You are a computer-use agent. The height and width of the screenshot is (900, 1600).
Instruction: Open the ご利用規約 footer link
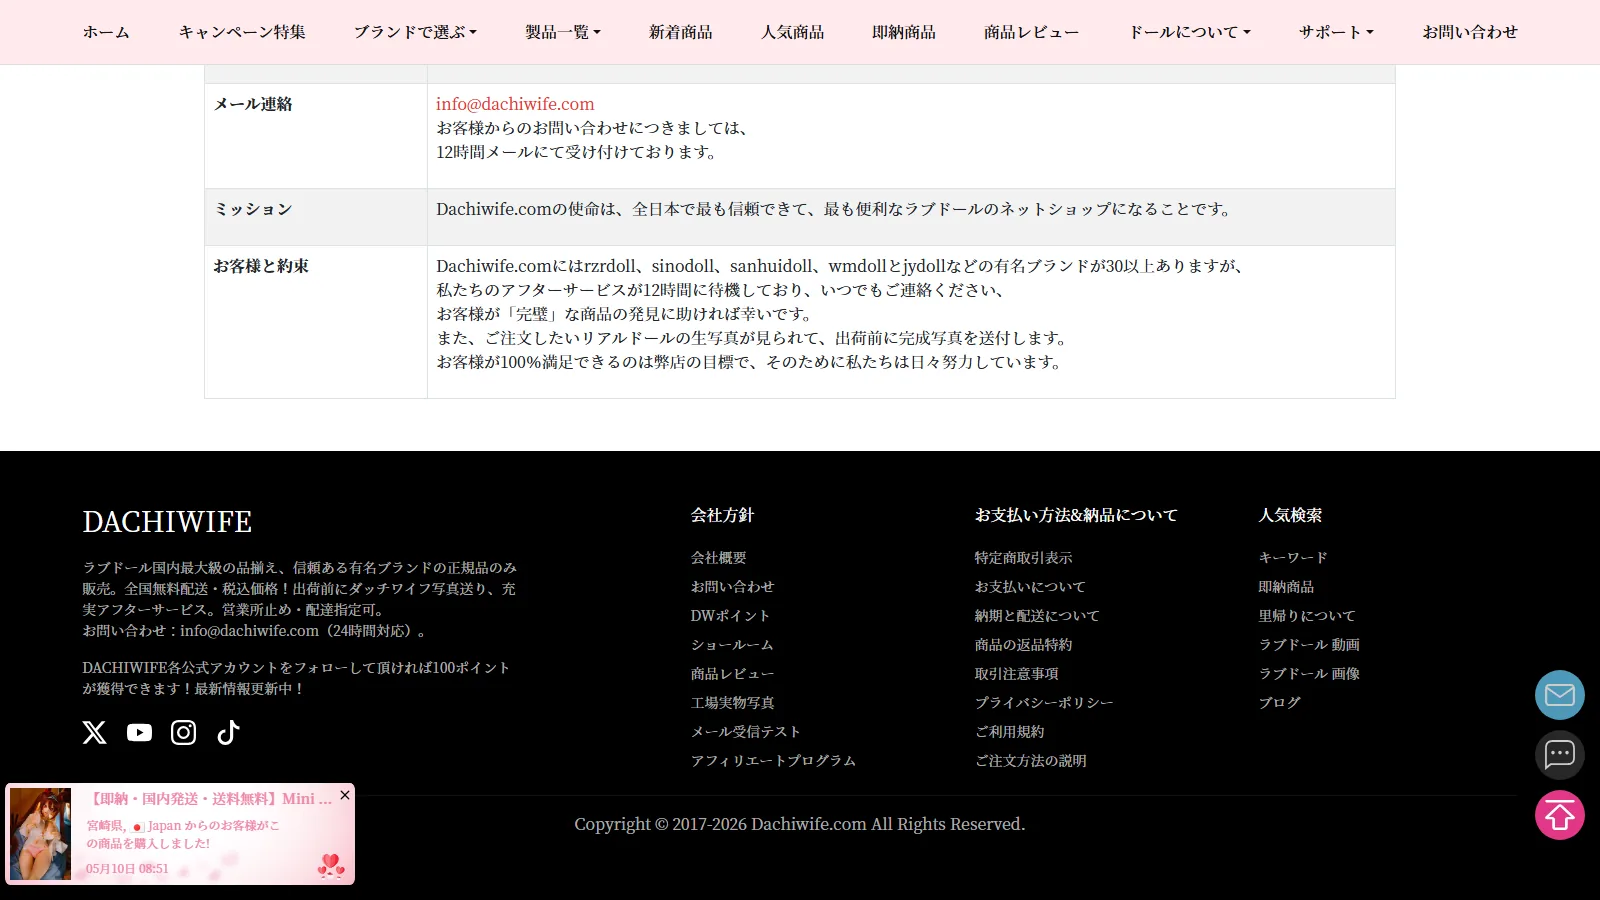click(x=1010, y=732)
